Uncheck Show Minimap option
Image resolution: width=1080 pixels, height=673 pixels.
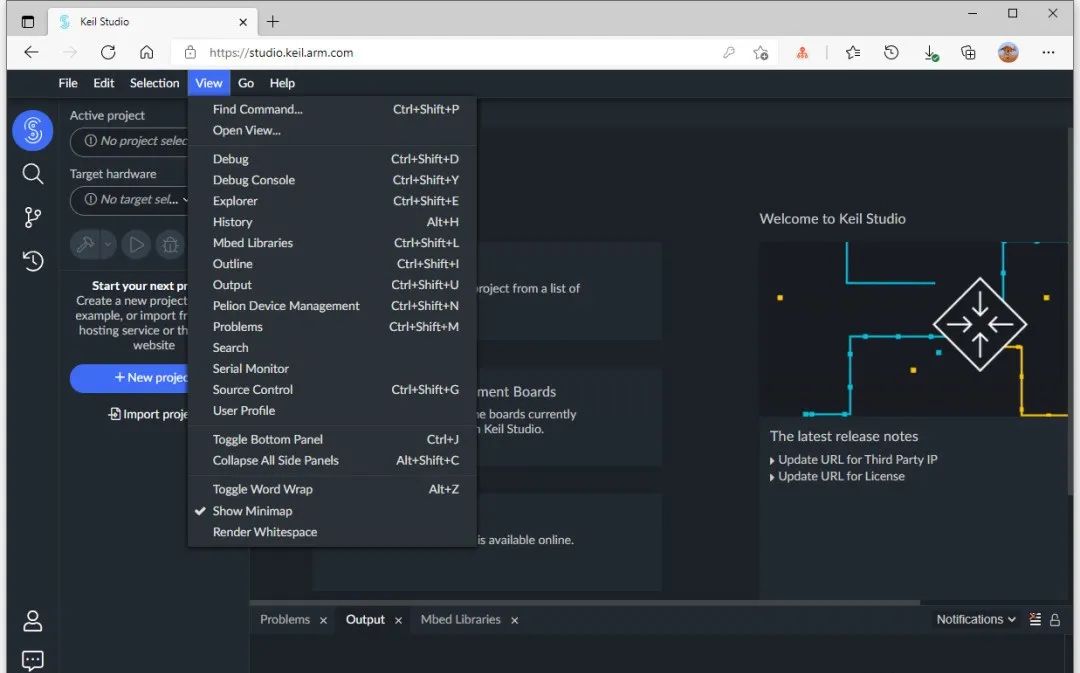click(x=332, y=511)
